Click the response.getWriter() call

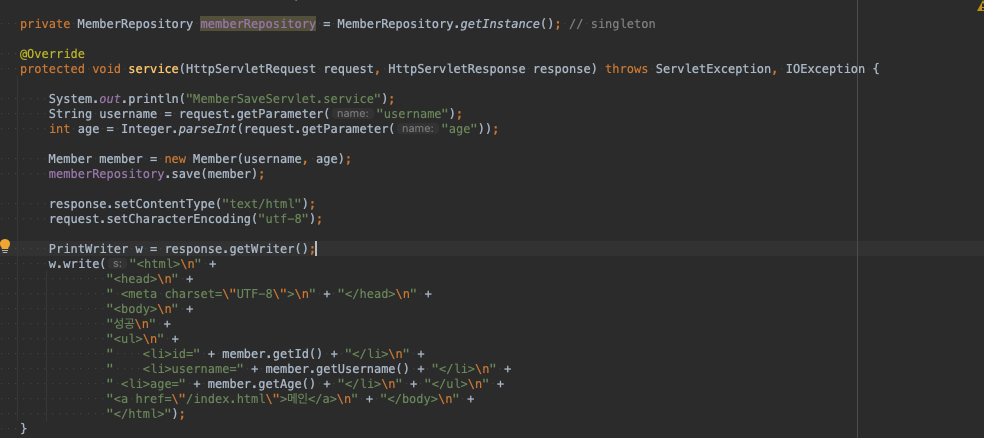point(236,249)
